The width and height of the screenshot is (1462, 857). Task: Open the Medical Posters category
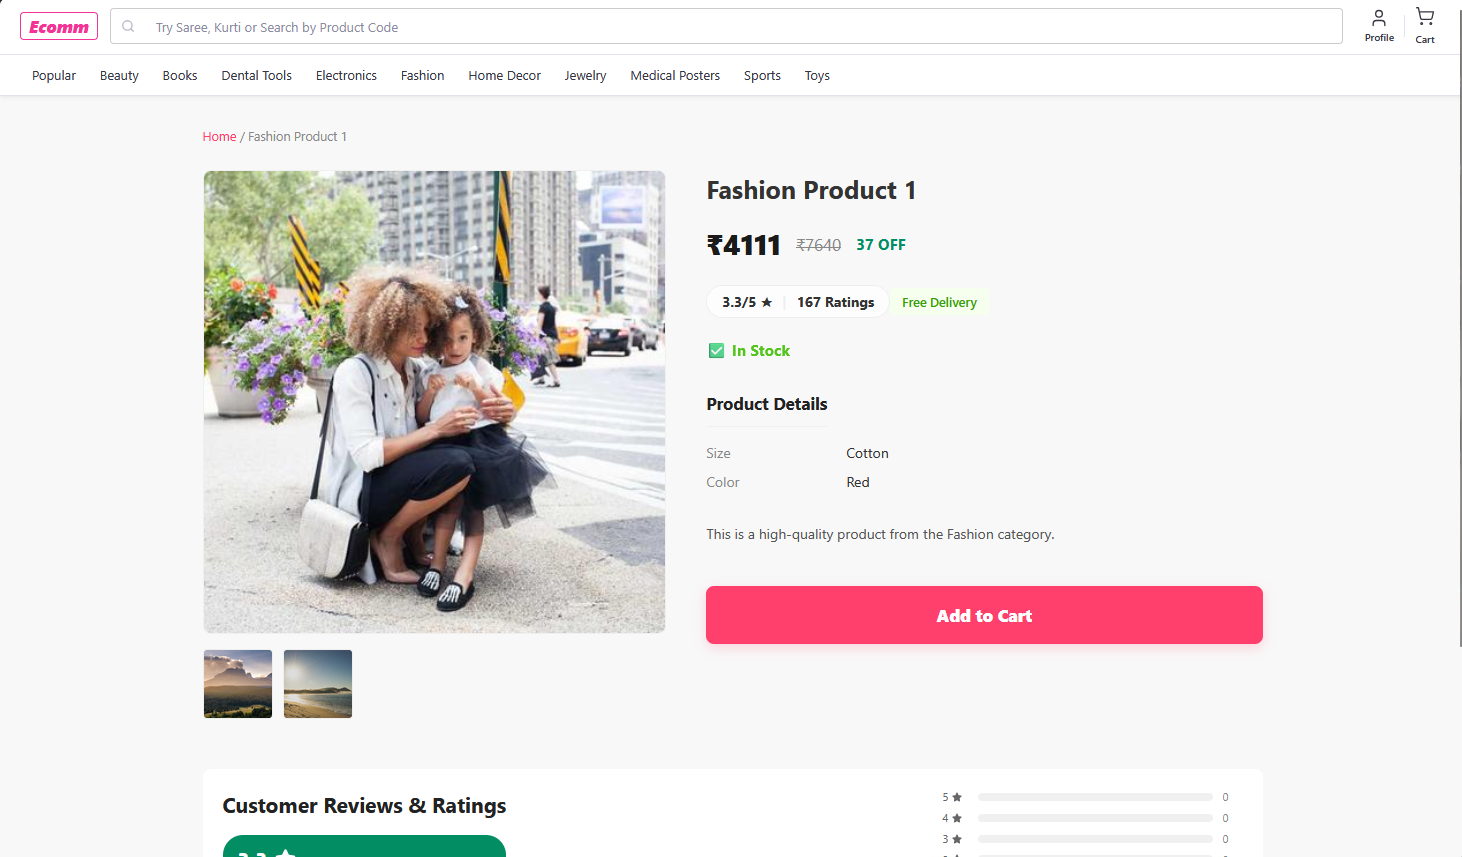coord(675,76)
